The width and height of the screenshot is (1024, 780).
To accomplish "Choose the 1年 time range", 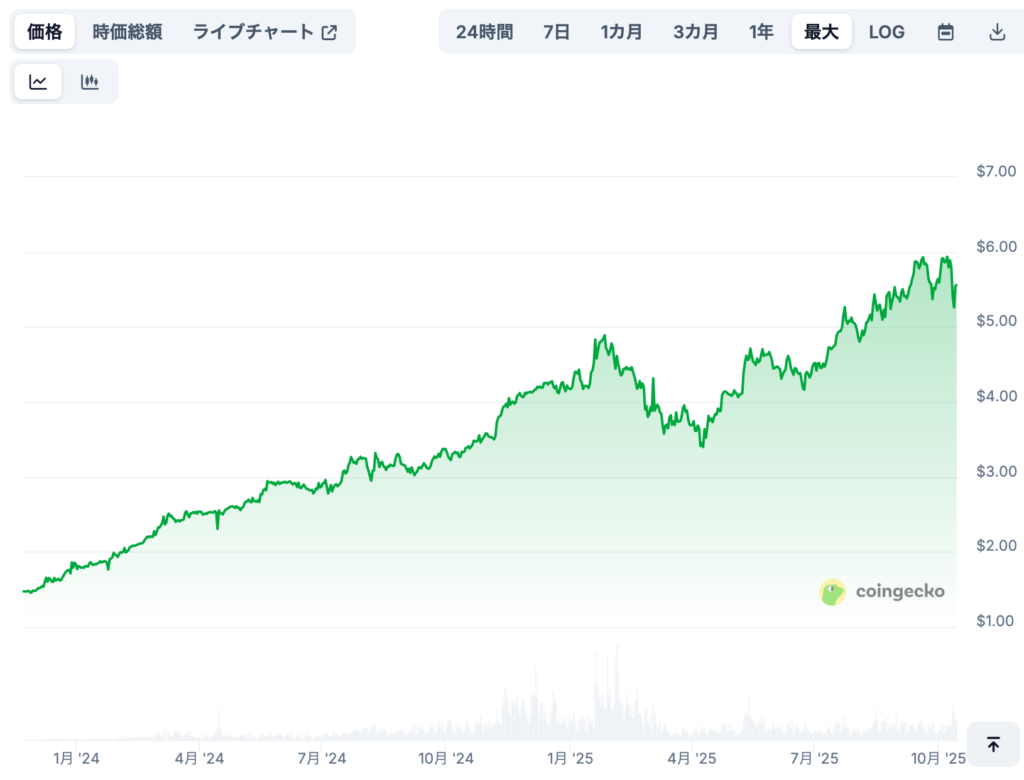I will 761,32.
